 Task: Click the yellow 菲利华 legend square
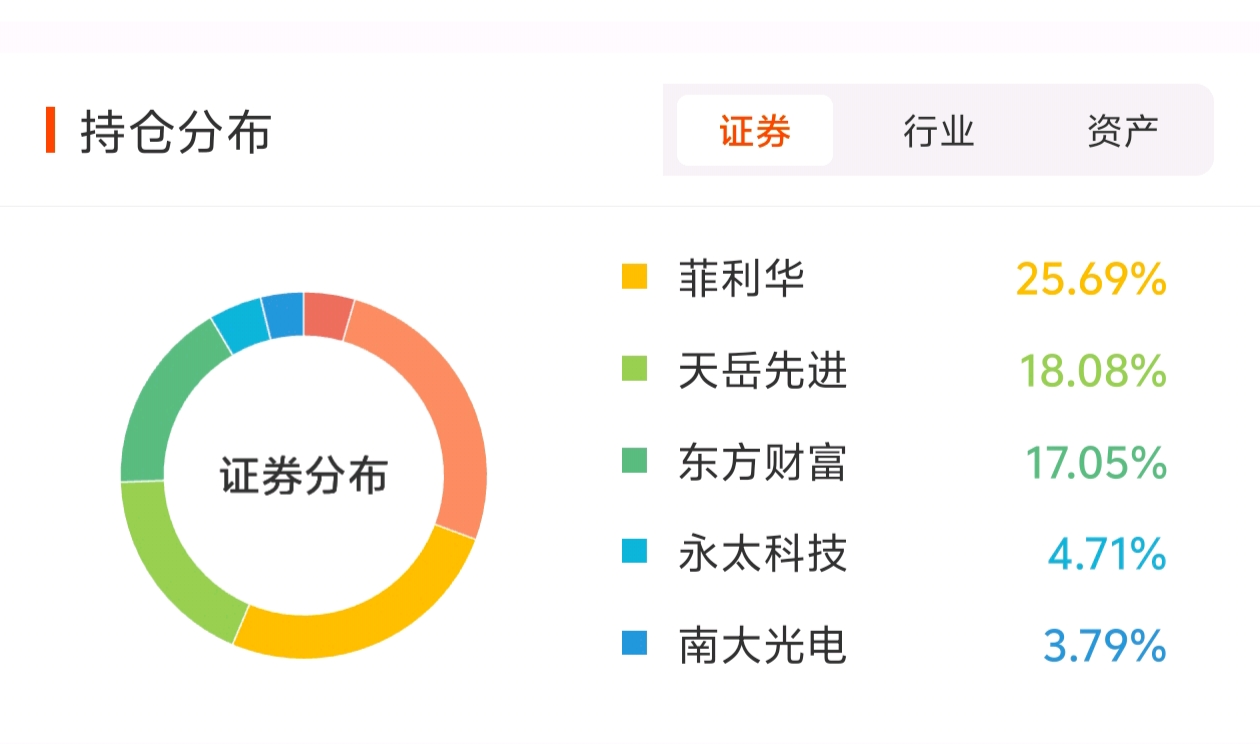coord(634,277)
